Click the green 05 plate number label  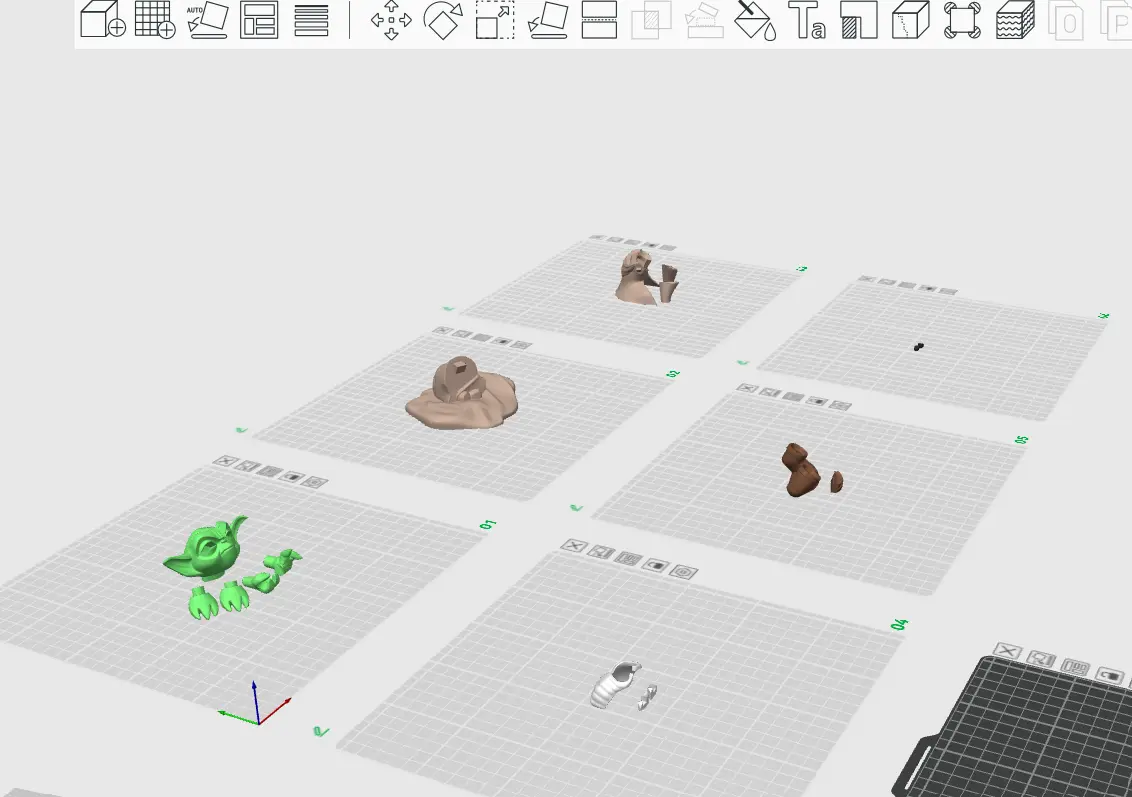coord(1022,440)
